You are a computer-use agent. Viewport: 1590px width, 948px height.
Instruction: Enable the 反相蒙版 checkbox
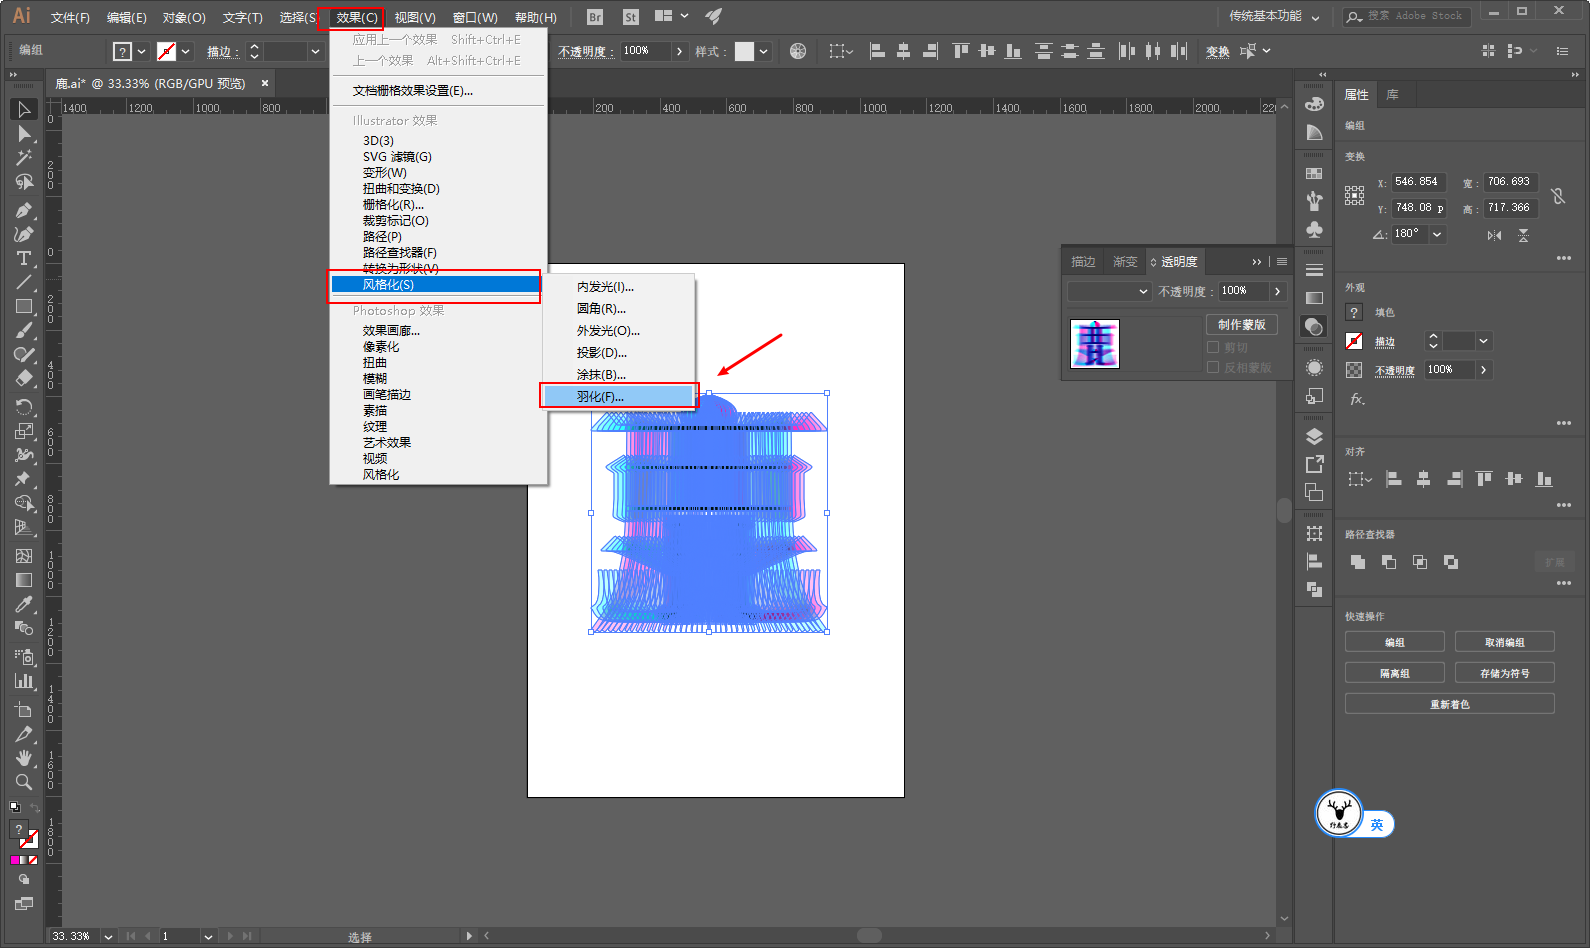pyautogui.click(x=1213, y=367)
